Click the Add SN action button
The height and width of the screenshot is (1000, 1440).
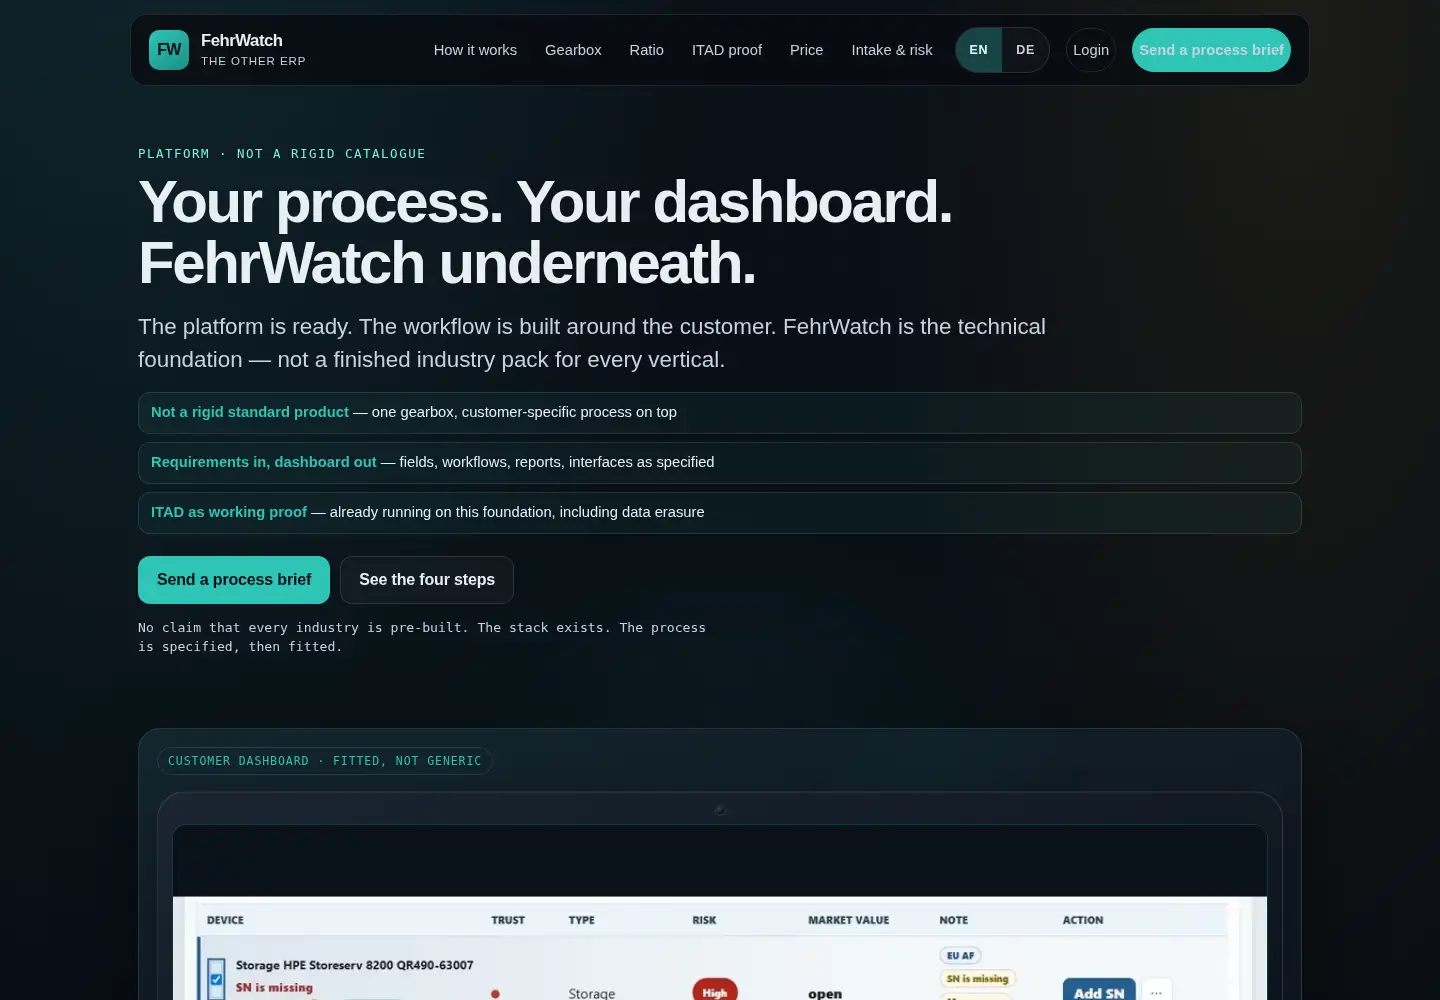1098,989
